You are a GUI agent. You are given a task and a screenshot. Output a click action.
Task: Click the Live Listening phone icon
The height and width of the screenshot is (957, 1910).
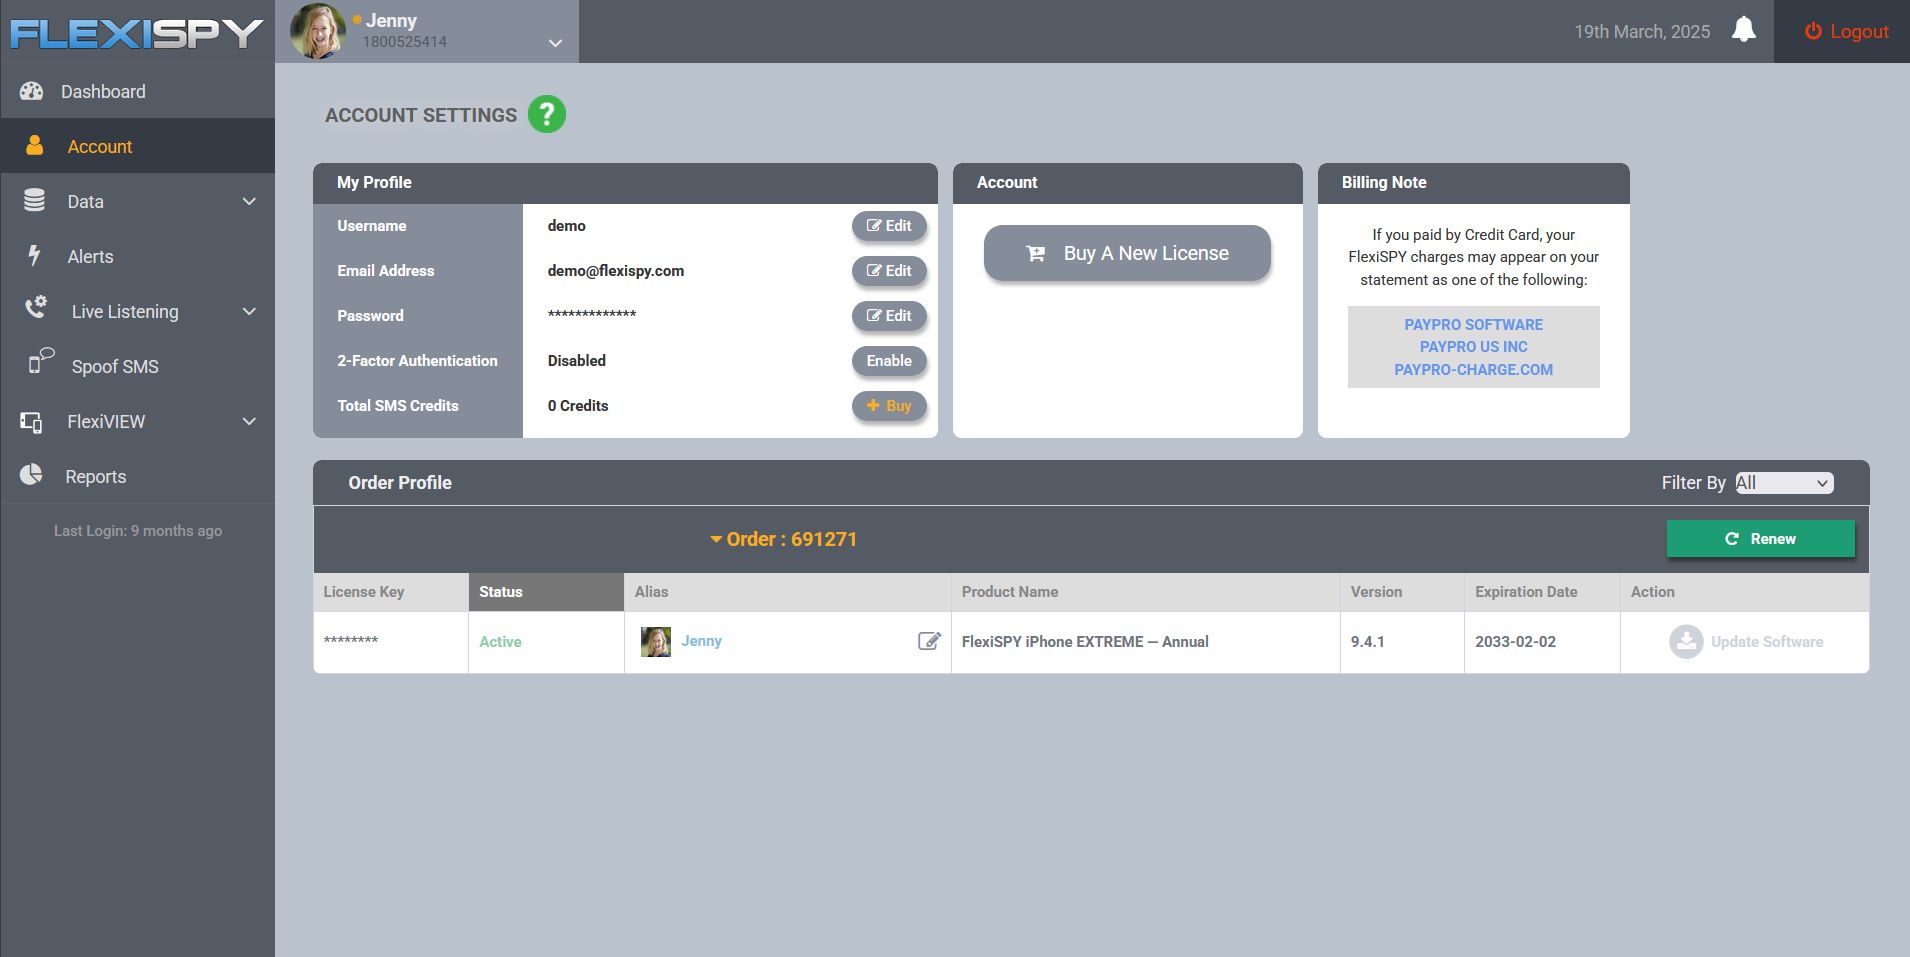(36, 307)
